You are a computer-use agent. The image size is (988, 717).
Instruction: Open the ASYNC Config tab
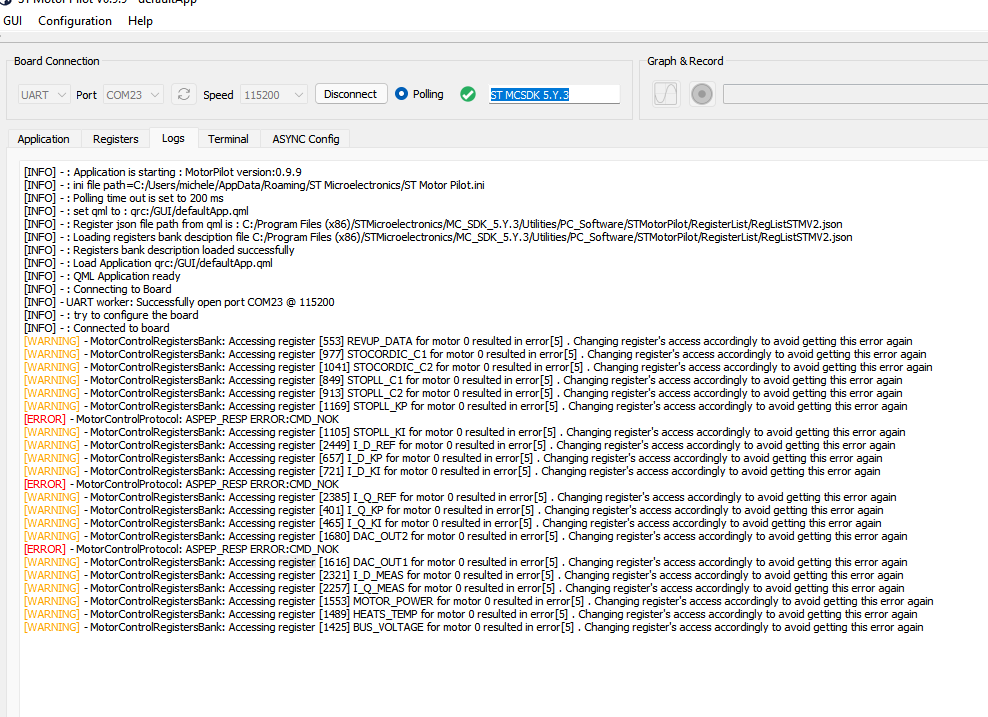(x=306, y=139)
